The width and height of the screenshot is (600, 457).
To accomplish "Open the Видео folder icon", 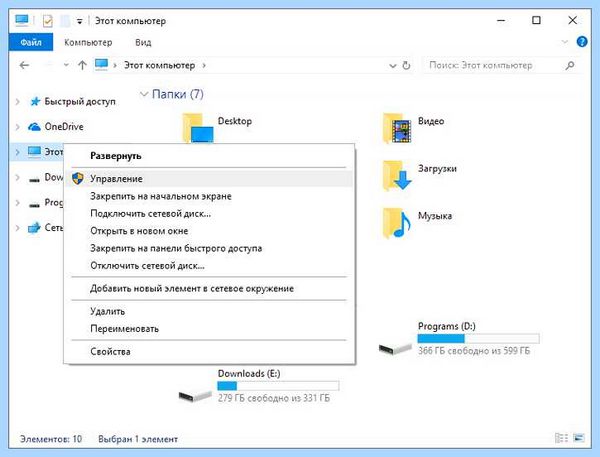I will [397, 128].
